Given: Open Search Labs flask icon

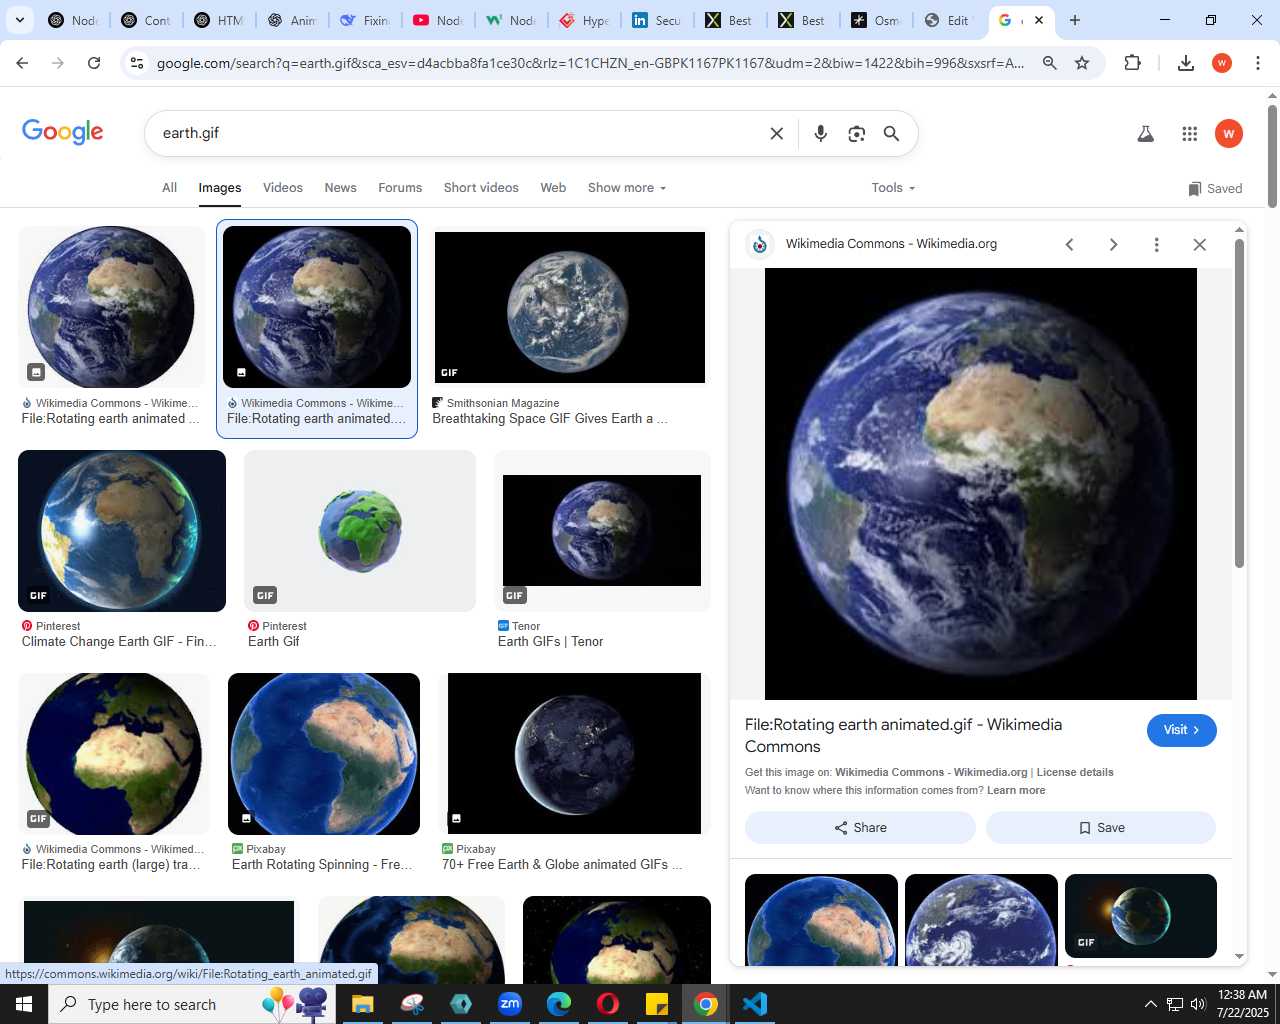Looking at the screenshot, I should (x=1146, y=134).
